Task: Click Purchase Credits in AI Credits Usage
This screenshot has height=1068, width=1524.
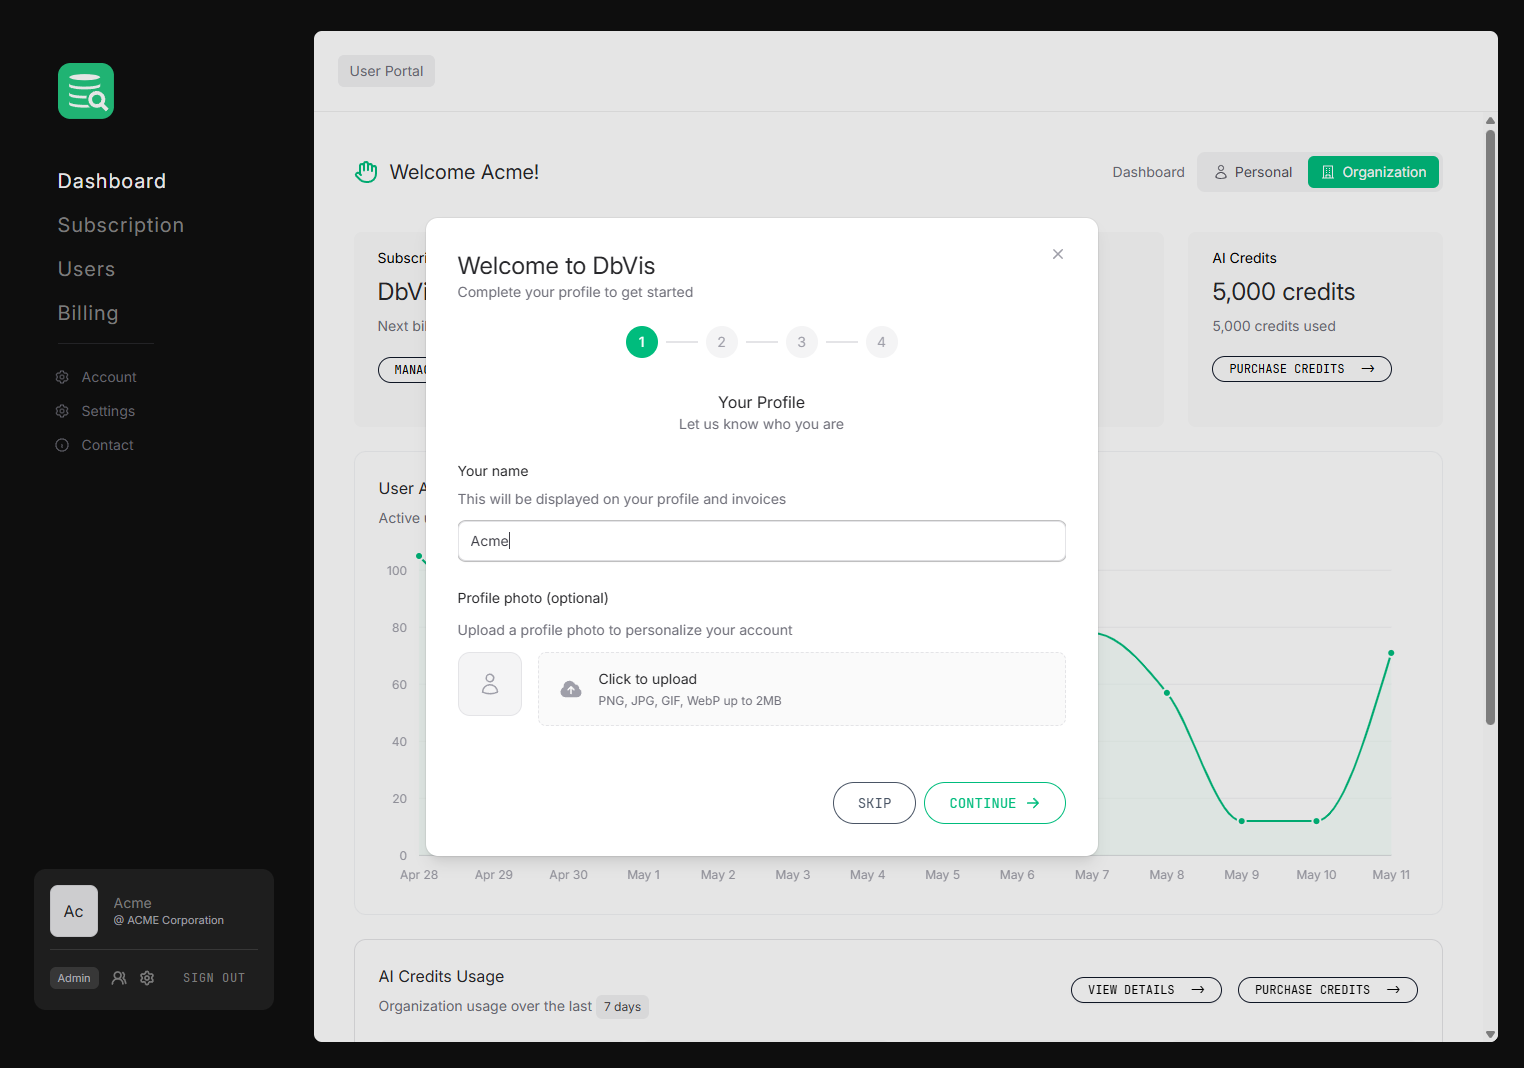Action: pos(1328,990)
